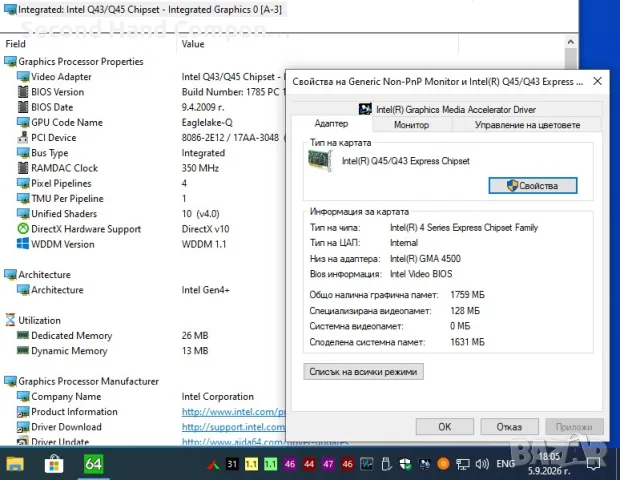Open Windows Security shield tray icon

(x=405, y=464)
